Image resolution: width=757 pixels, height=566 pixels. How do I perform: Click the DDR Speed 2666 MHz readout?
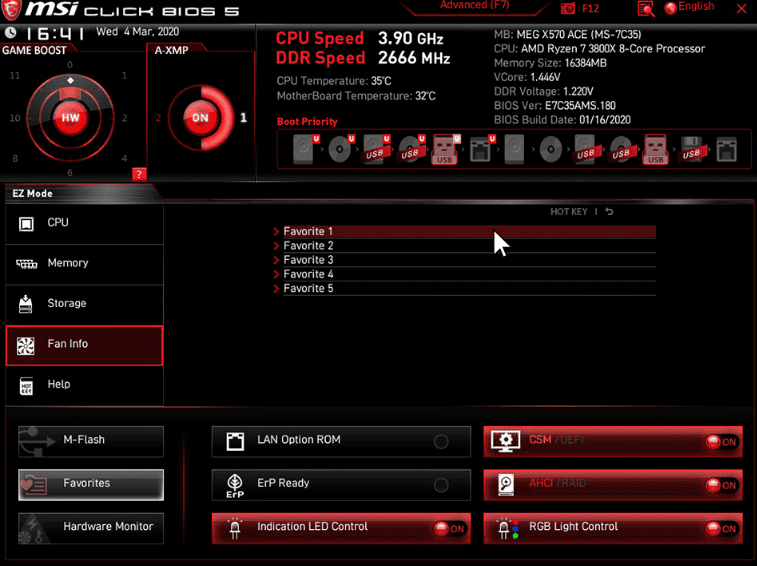(x=363, y=58)
